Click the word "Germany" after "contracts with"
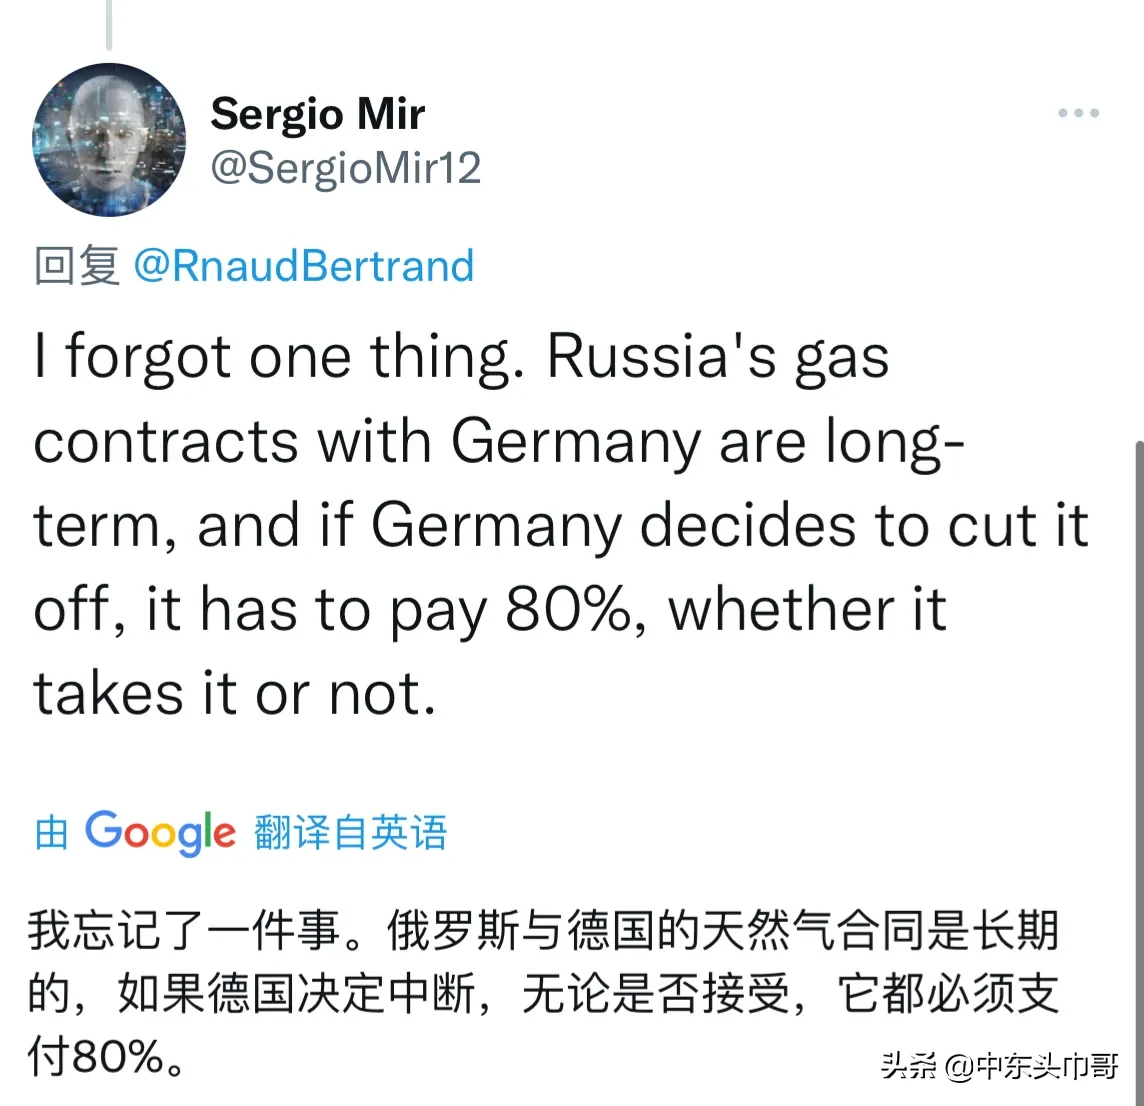The image size is (1144, 1106). tap(575, 441)
